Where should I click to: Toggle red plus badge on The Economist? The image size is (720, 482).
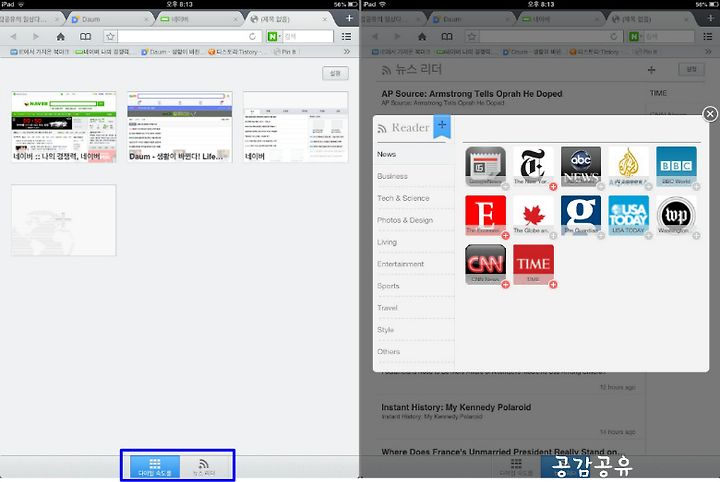coord(506,235)
